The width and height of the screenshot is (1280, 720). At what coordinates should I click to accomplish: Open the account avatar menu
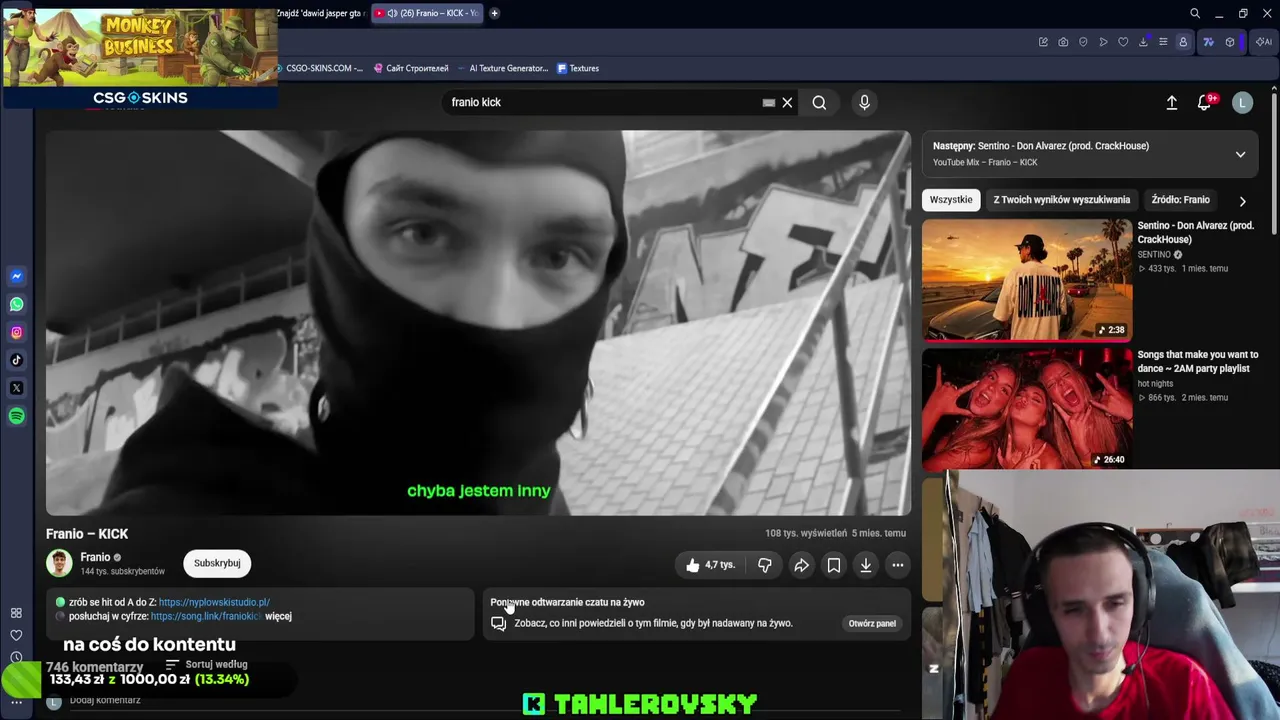1242,102
